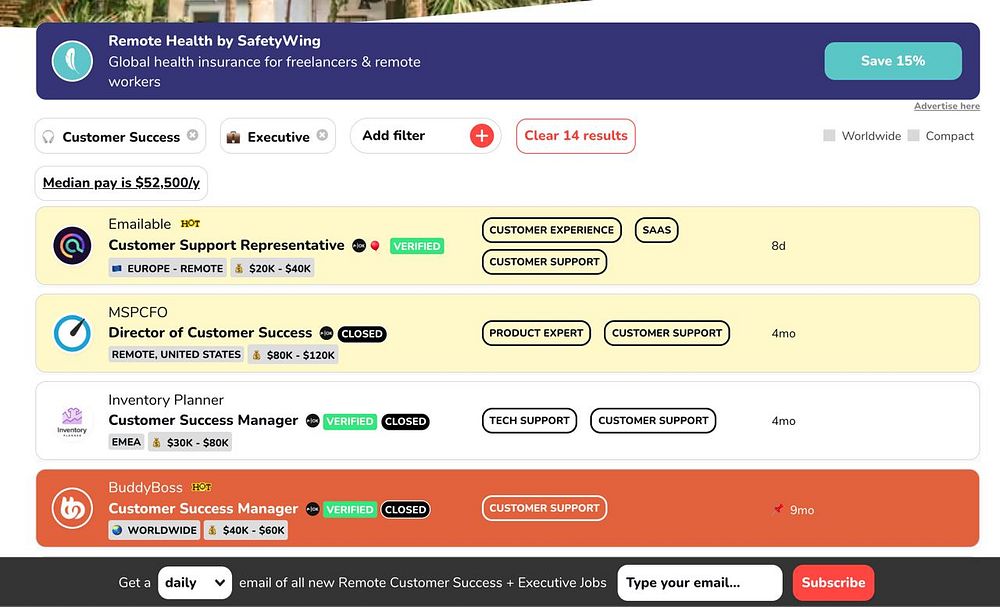This screenshot has height=607, width=1000.
Task: Click the Emailable company name
Action: click(x=140, y=224)
